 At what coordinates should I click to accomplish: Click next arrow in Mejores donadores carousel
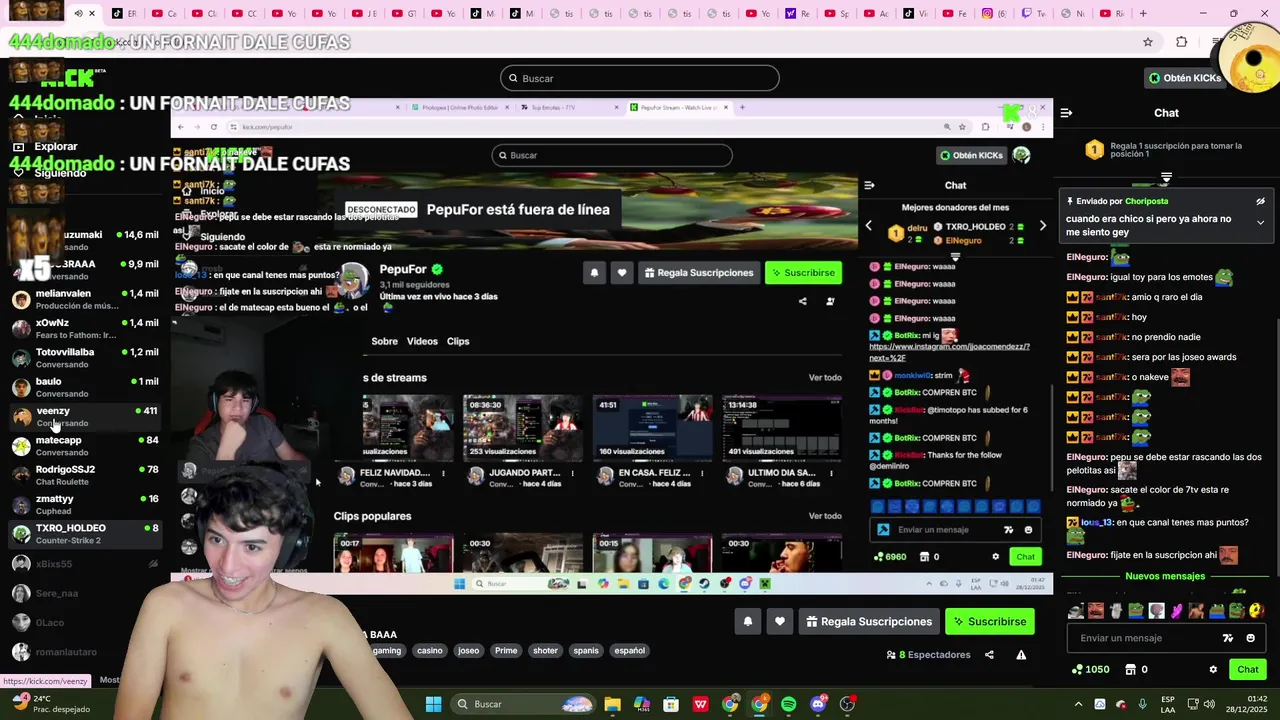pos(1042,226)
